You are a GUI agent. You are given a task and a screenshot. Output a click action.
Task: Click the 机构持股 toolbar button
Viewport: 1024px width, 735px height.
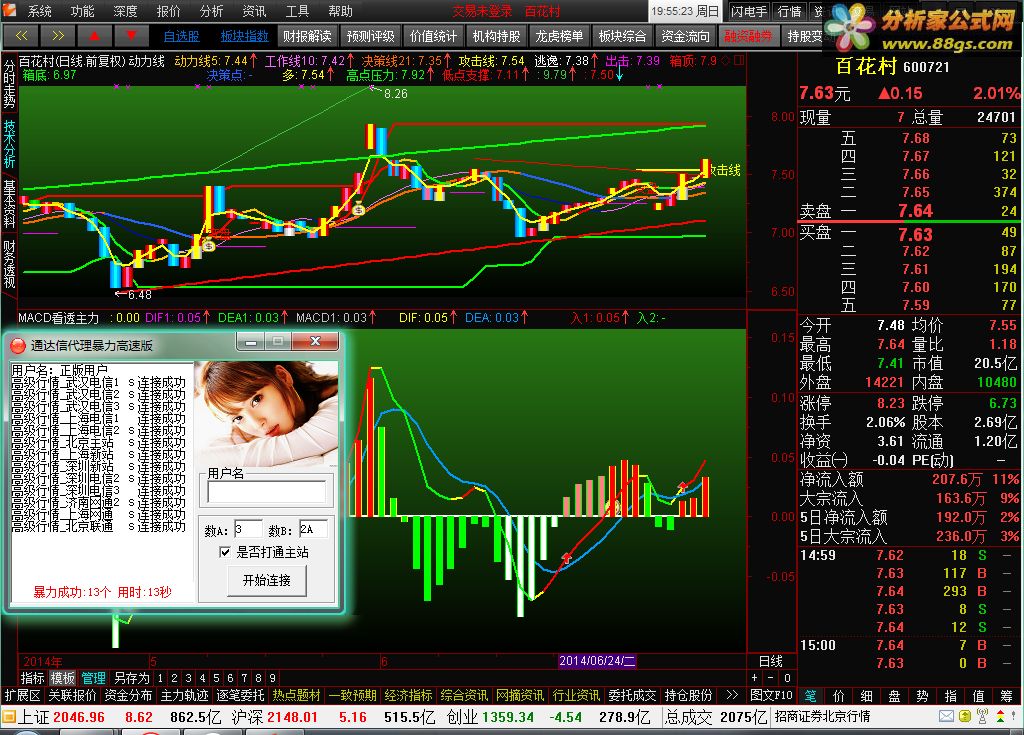point(496,36)
